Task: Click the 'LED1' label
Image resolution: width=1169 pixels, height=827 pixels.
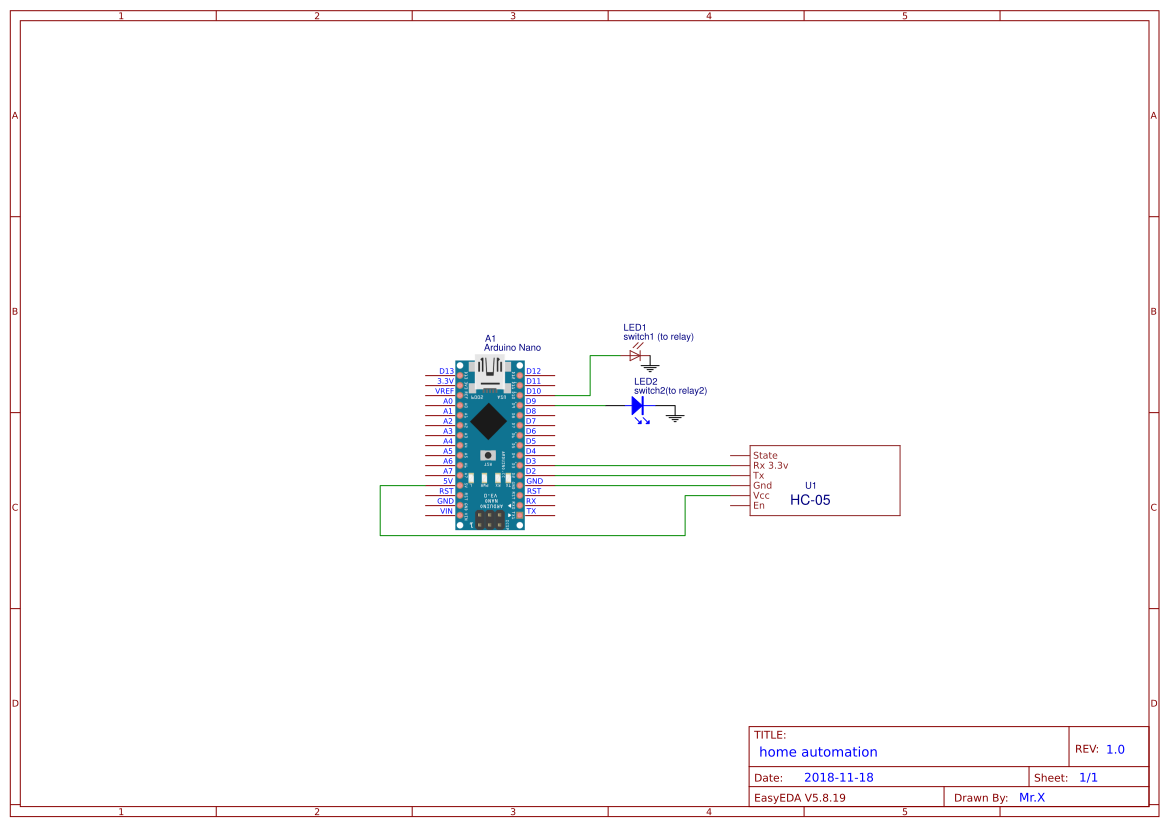Action: click(x=634, y=327)
